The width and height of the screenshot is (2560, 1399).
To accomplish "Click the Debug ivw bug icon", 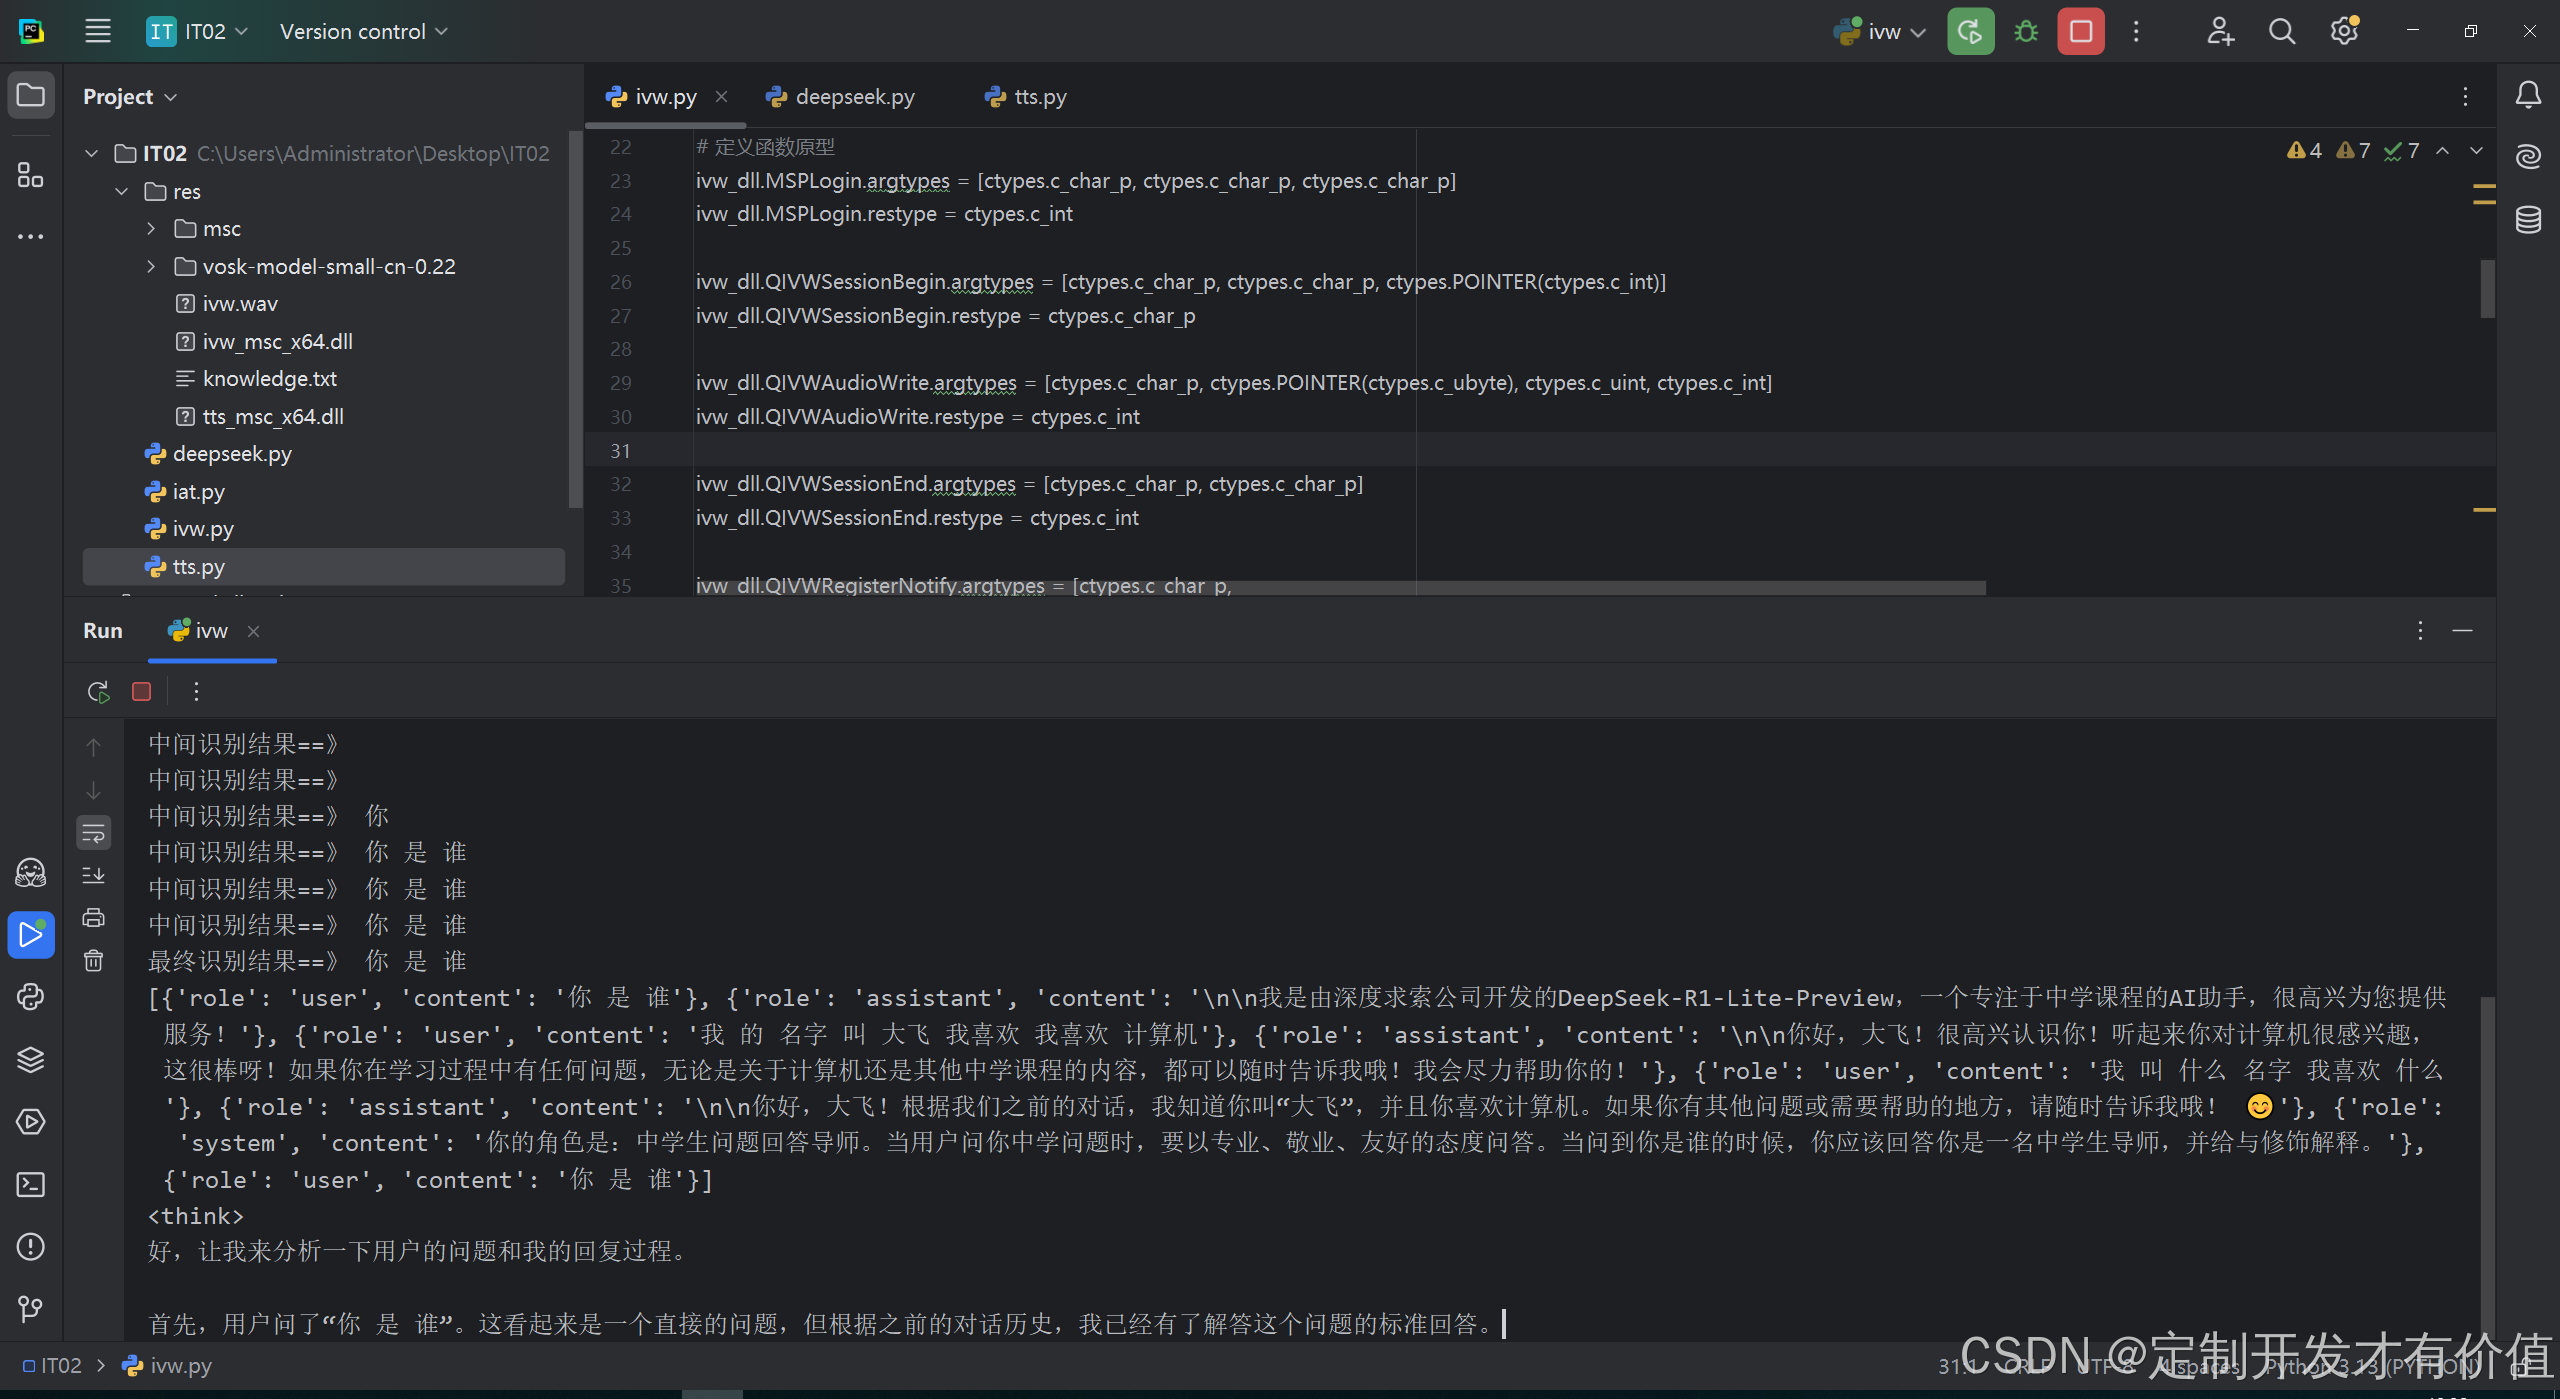I will (x=2026, y=32).
